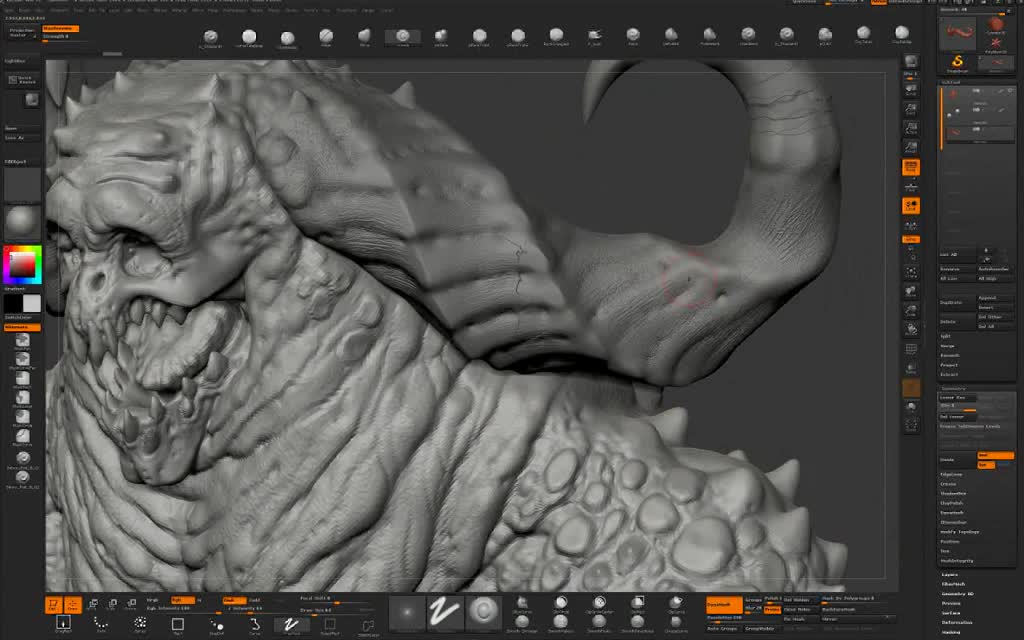Choose the DragDot stroke type
Screen dimensions: 1024x640
tap(217, 626)
